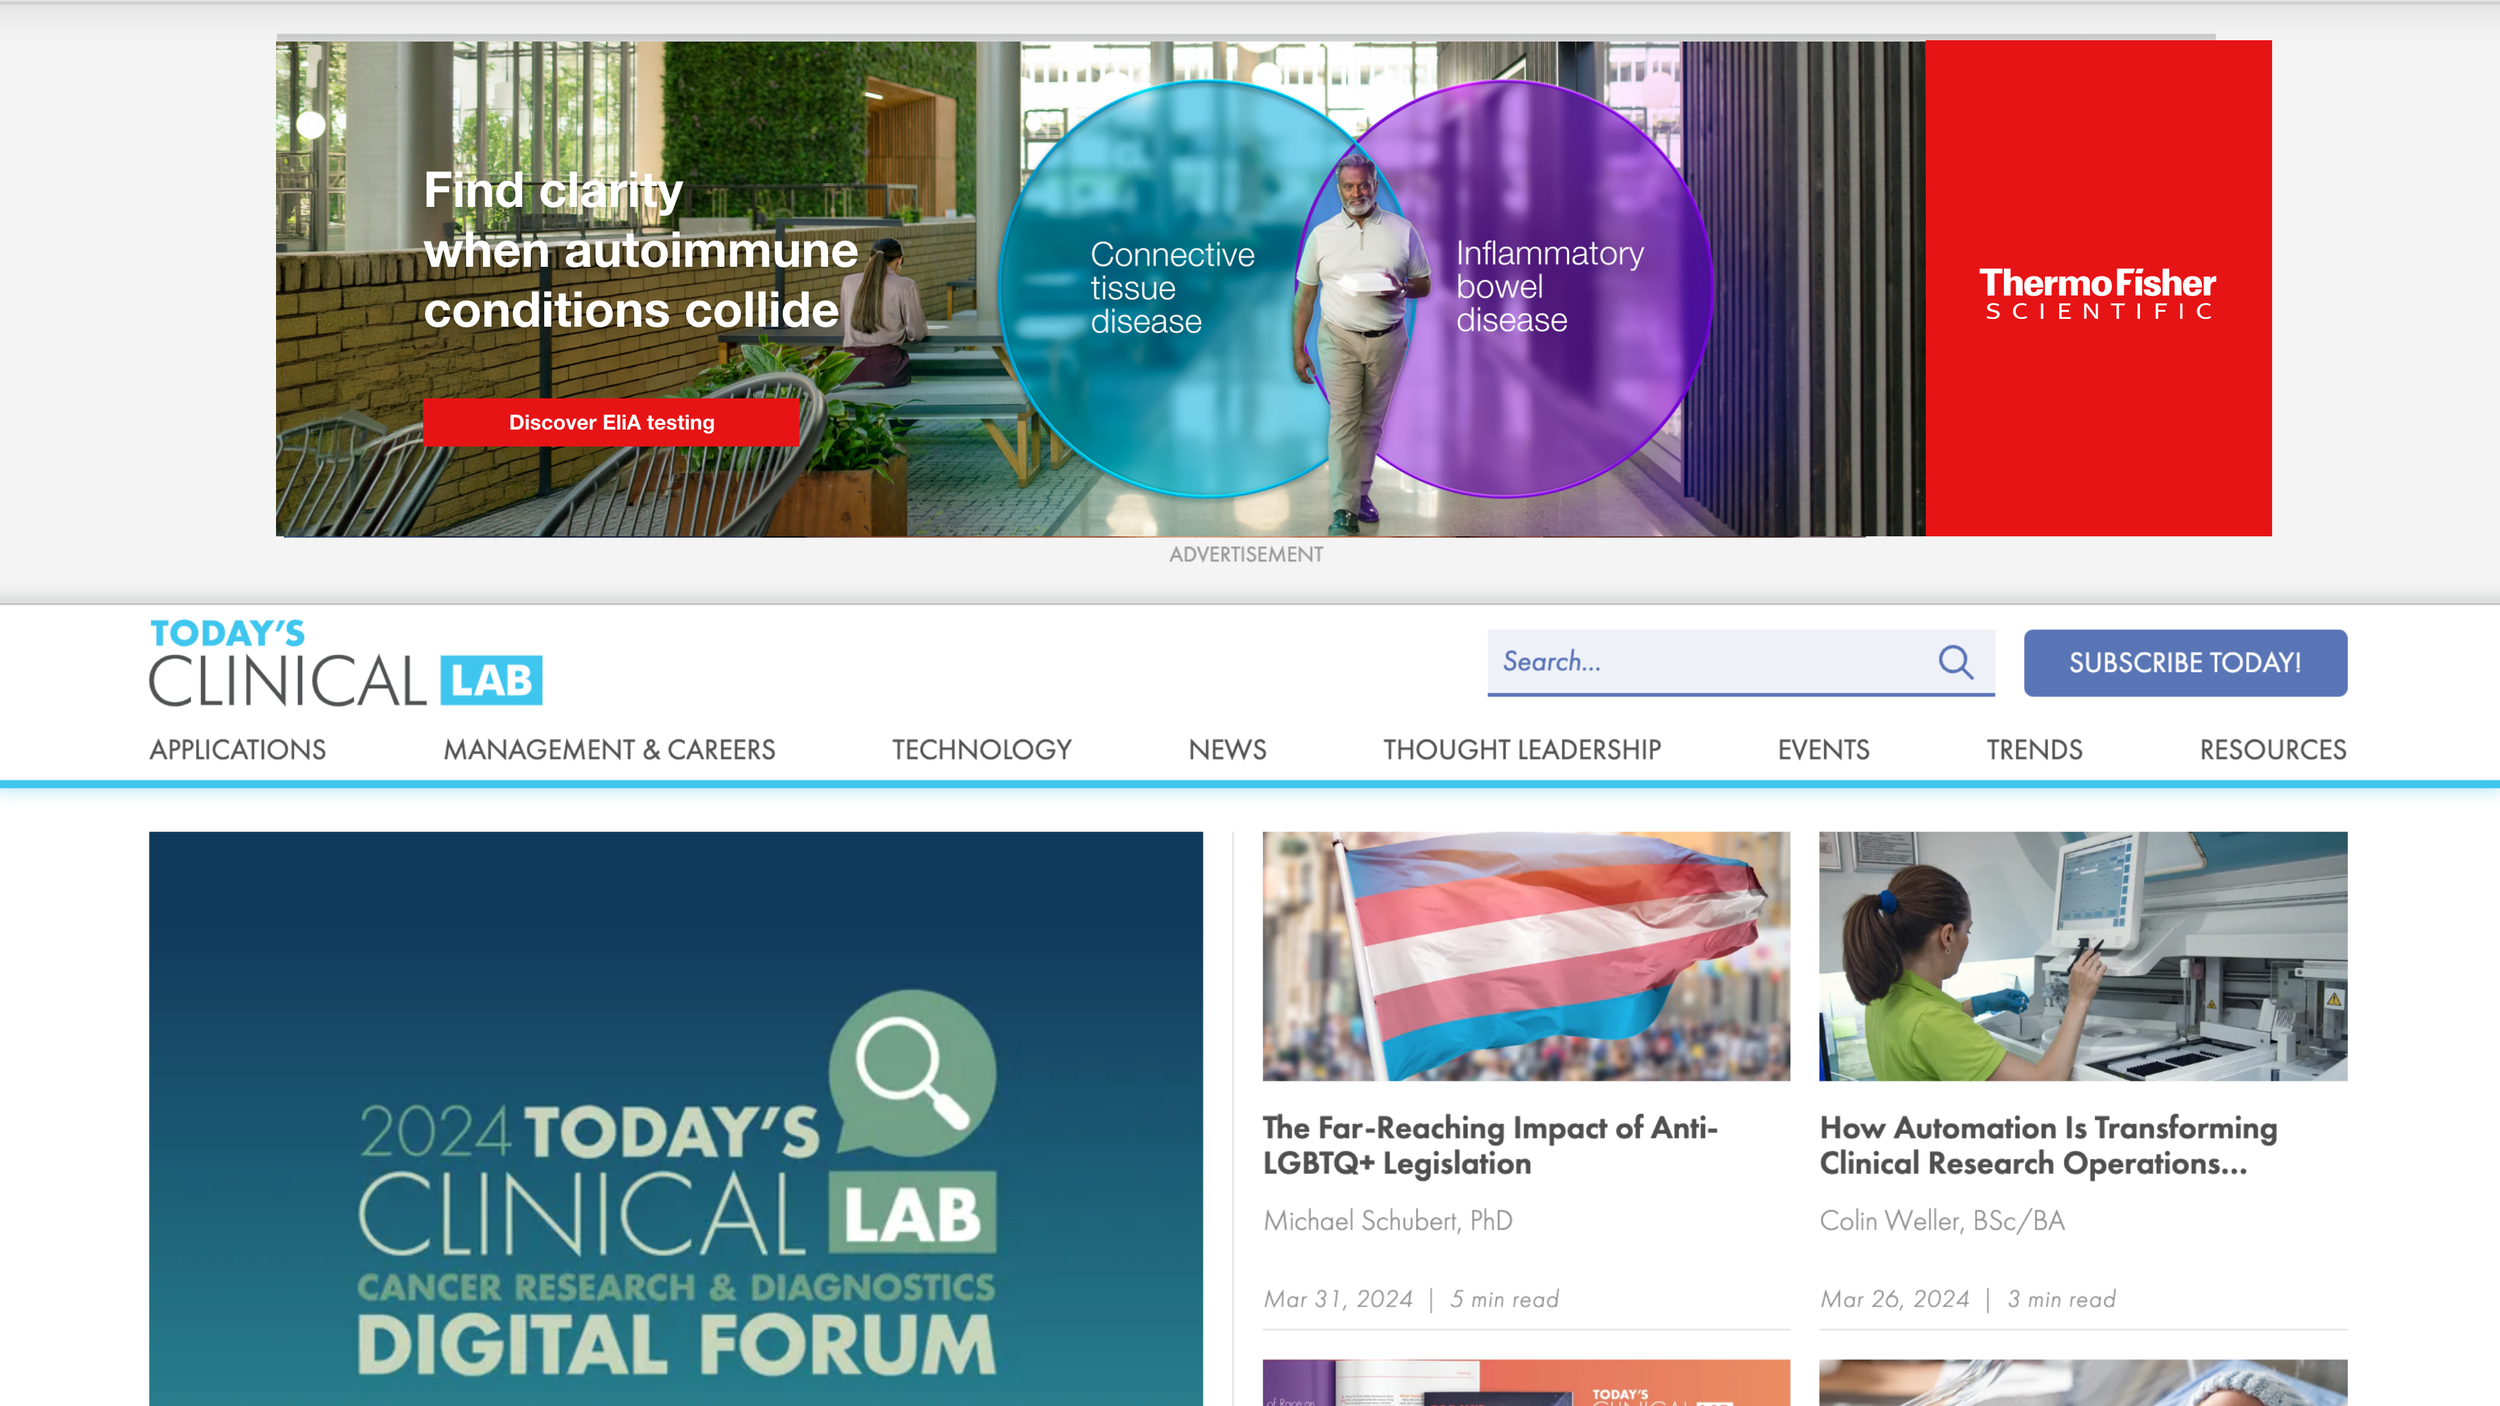This screenshot has width=2500, height=1406.
Task: Open the 2024 Digital Forum banner
Action: [x=676, y=1118]
